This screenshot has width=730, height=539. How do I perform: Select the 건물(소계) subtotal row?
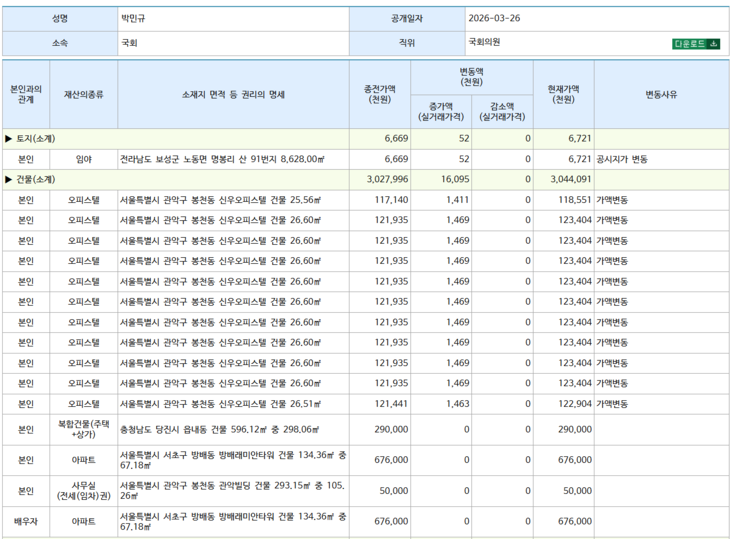click(x=365, y=179)
